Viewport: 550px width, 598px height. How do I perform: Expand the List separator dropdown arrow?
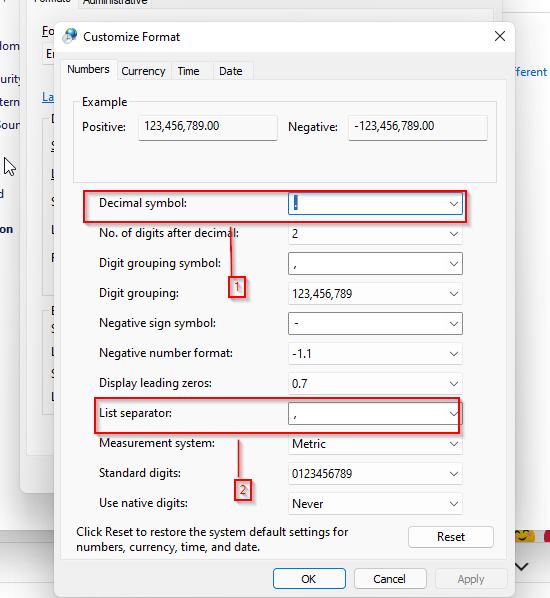click(454, 414)
